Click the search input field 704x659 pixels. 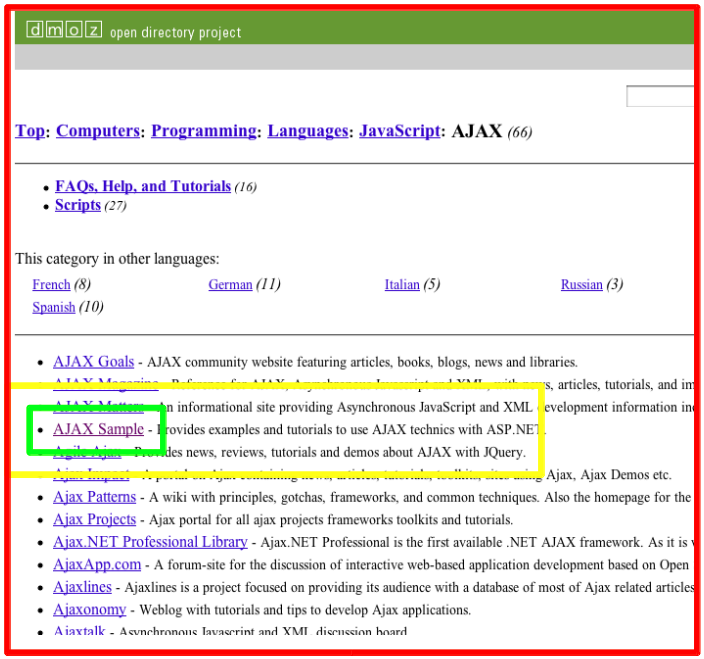tap(660, 97)
